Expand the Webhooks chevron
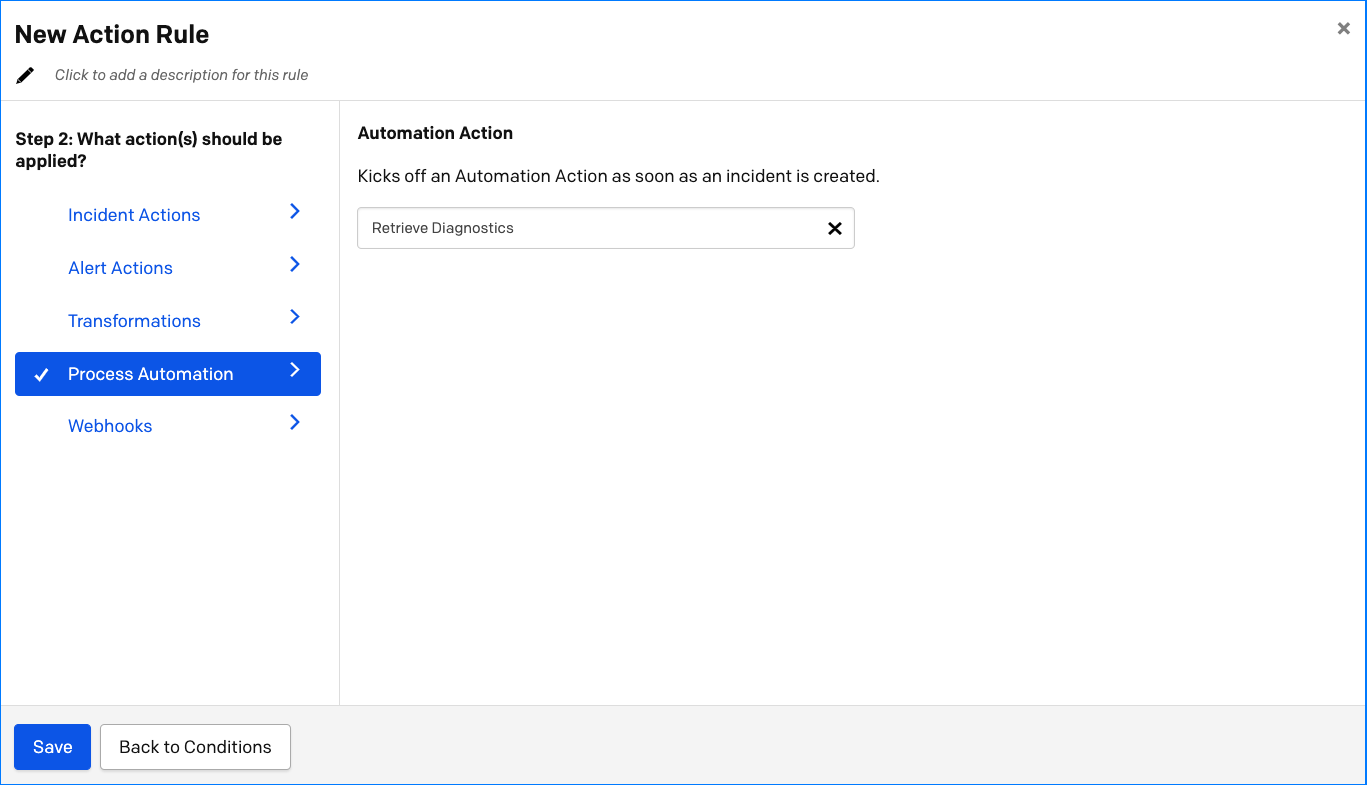 pyautogui.click(x=295, y=422)
